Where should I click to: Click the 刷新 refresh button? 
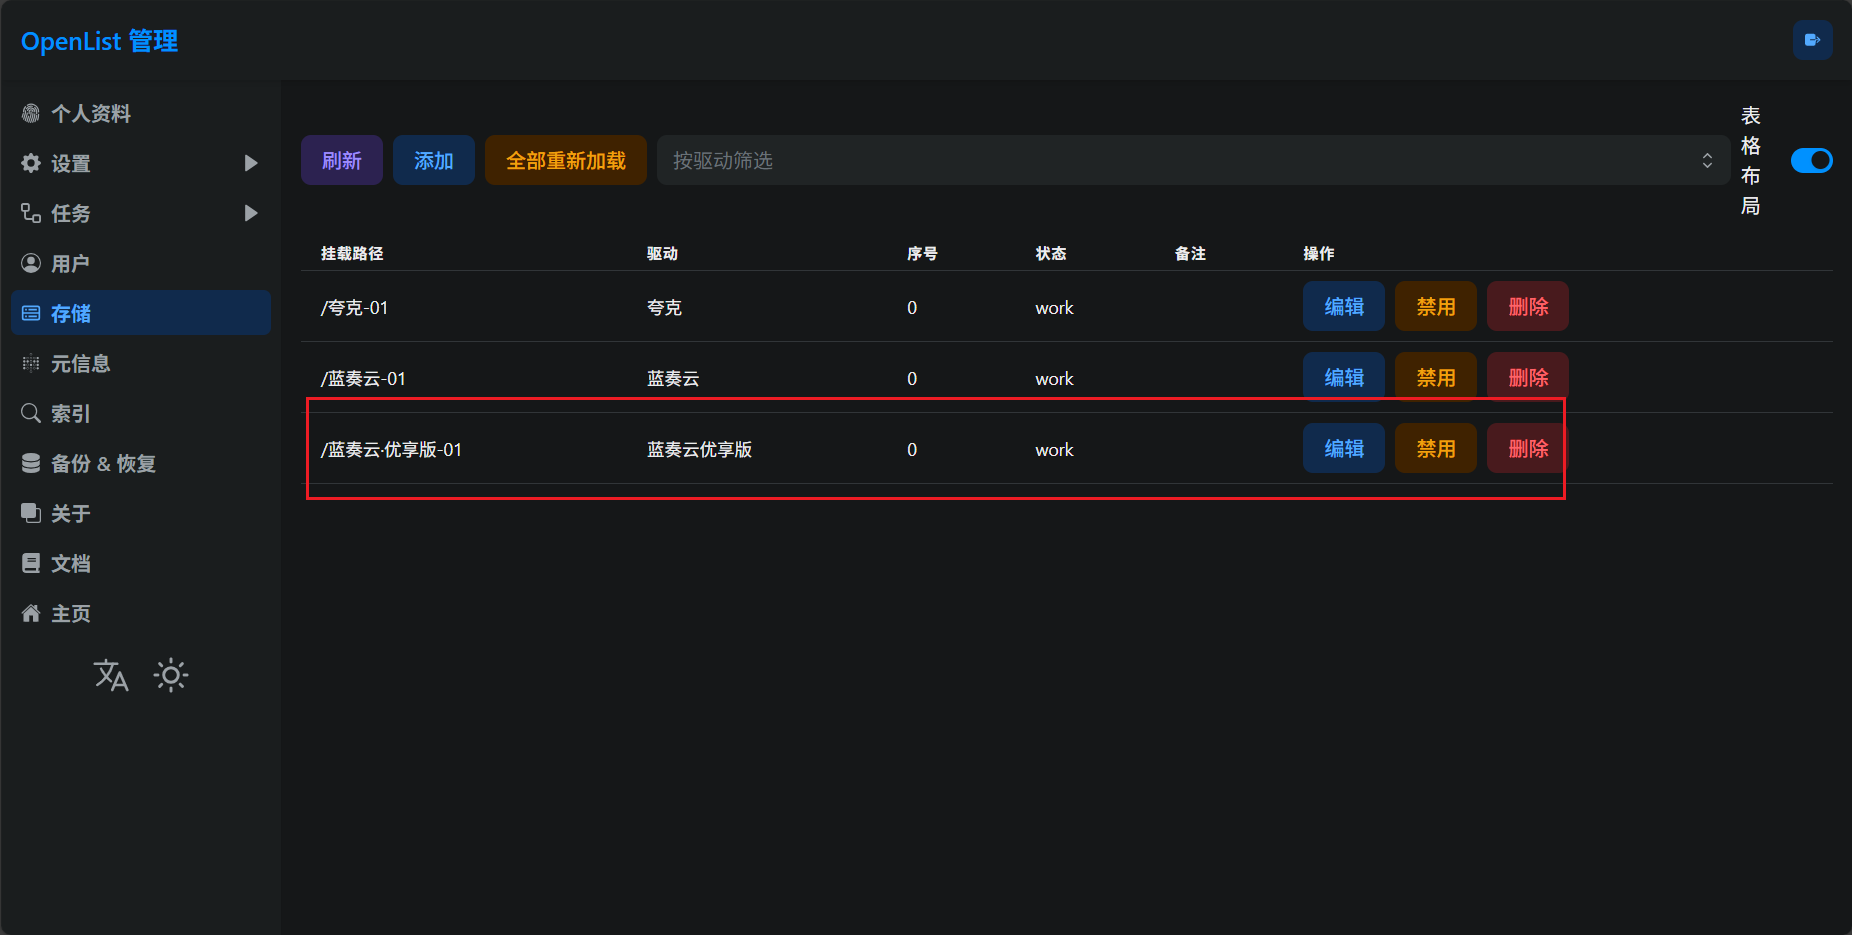[341, 161]
